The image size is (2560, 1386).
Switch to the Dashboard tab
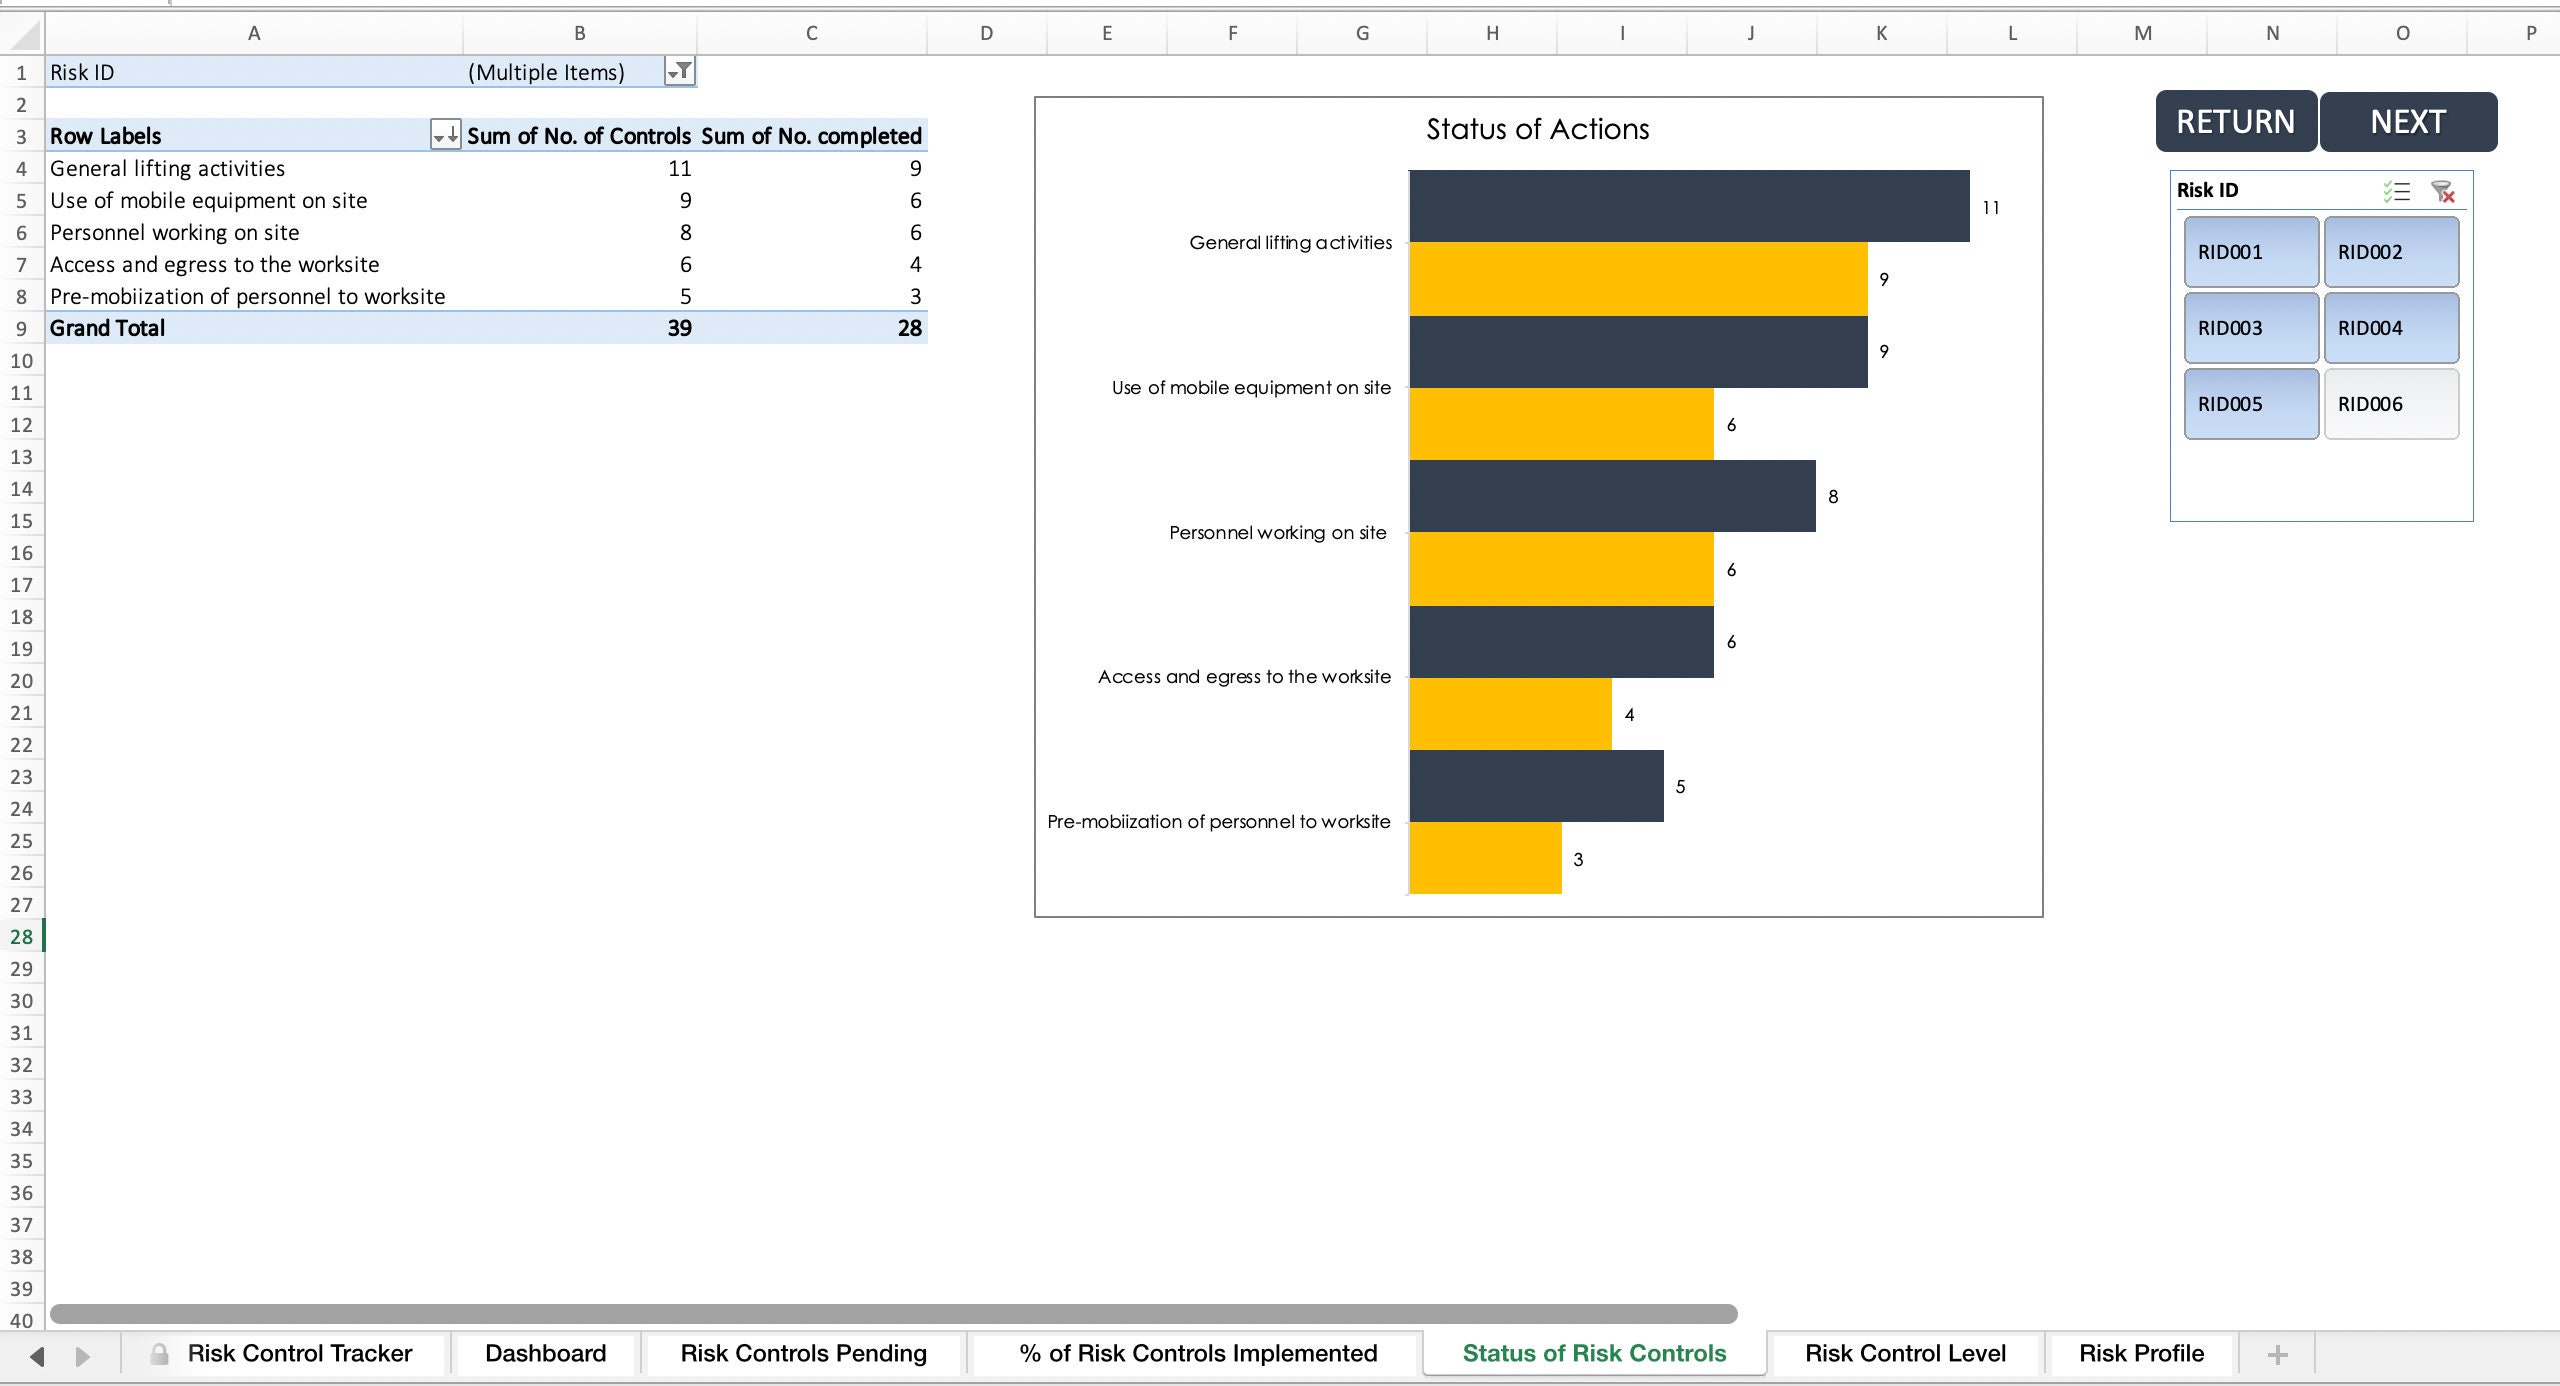545,1353
